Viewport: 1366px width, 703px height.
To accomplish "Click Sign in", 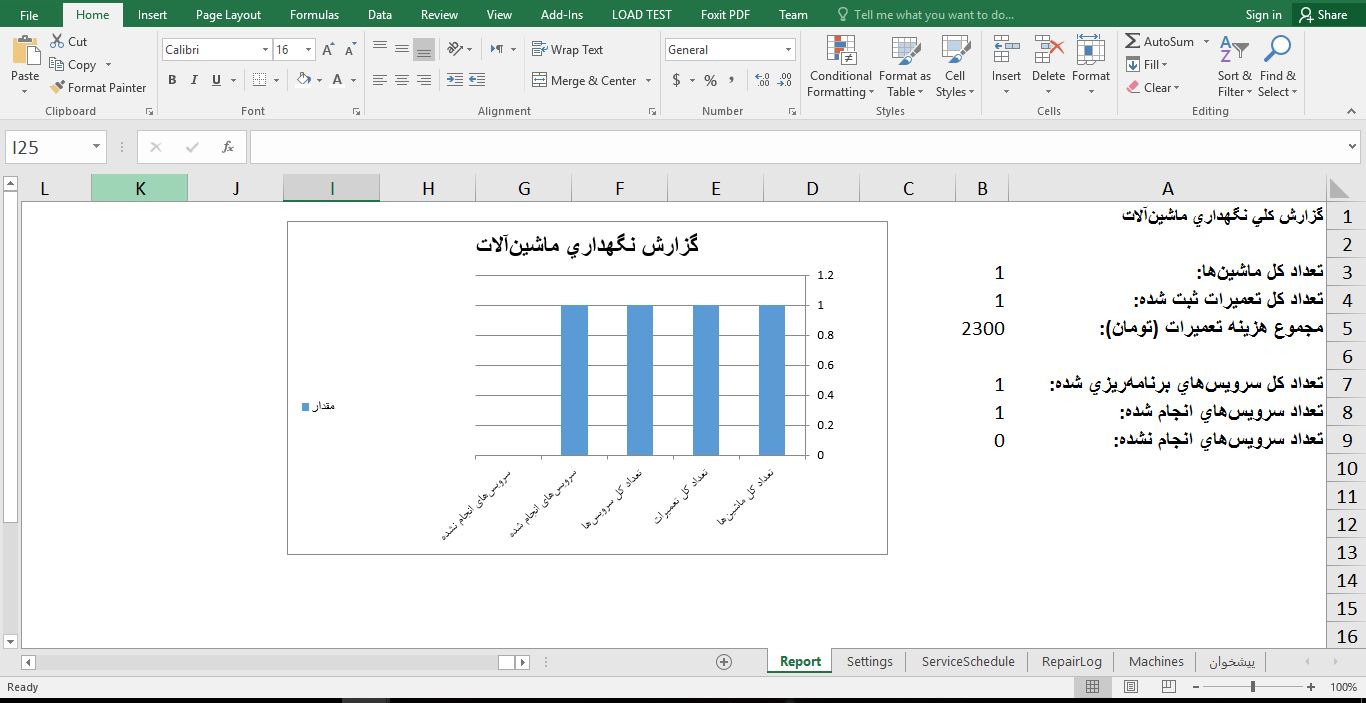I will (1263, 15).
